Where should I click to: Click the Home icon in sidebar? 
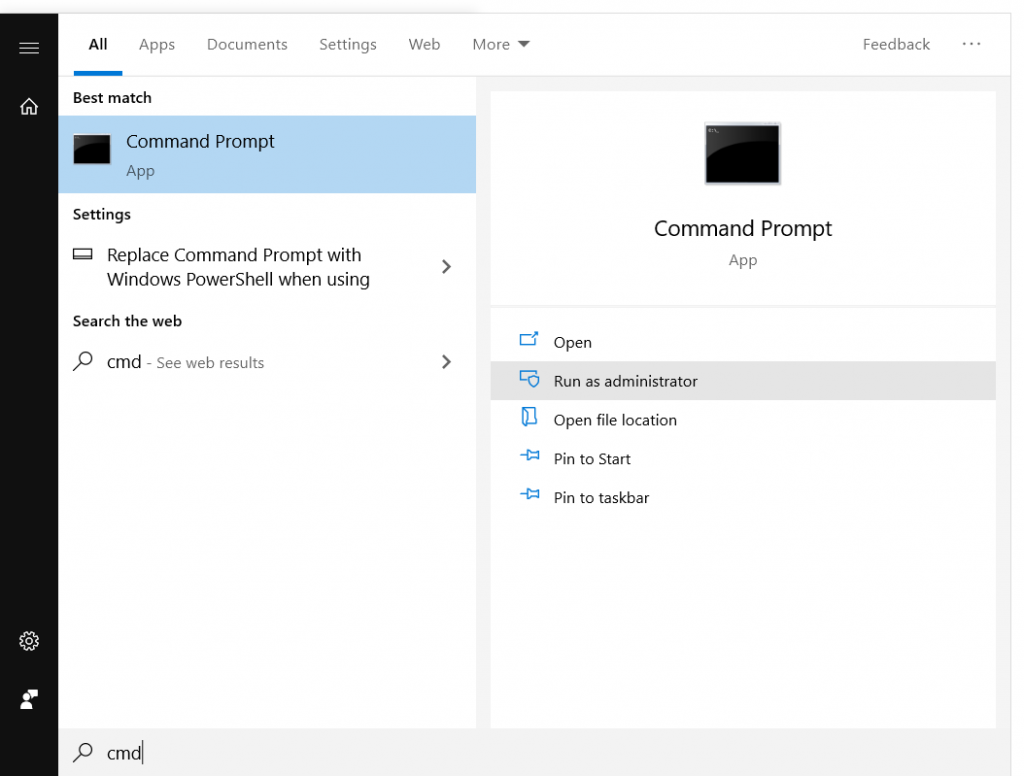tap(29, 106)
